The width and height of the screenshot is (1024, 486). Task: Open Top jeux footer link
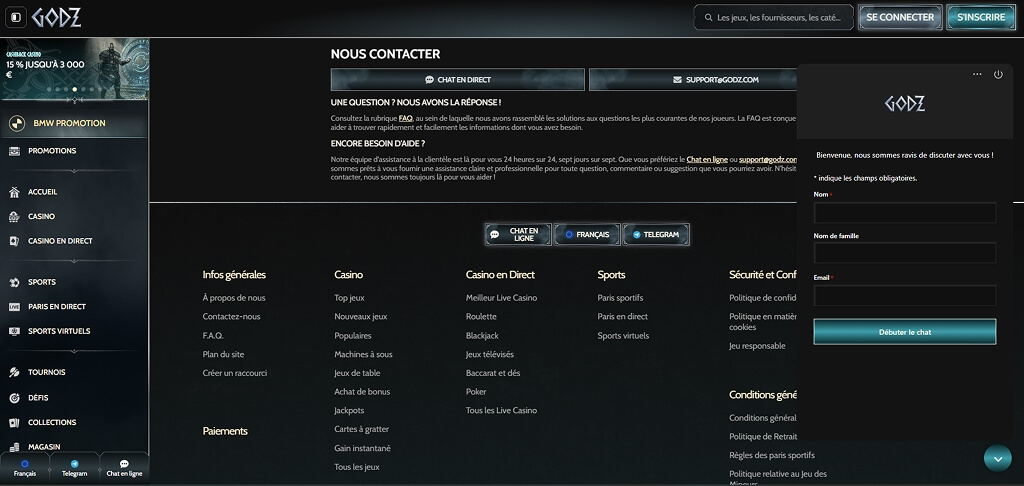coord(349,298)
